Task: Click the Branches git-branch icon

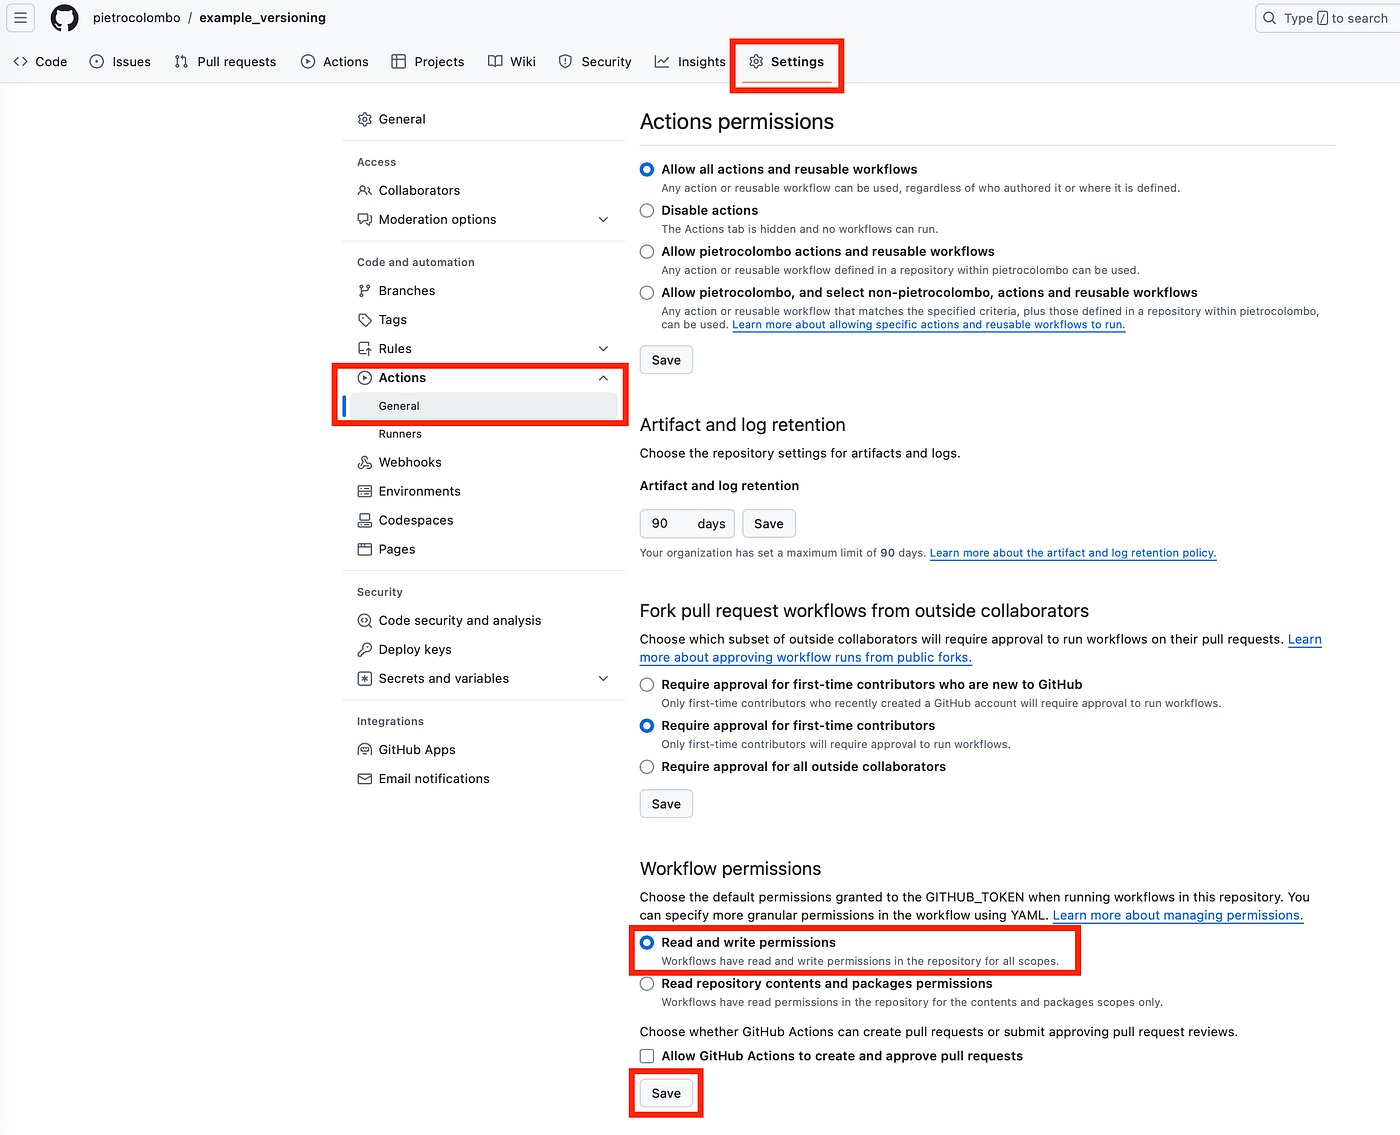Action: tap(365, 291)
